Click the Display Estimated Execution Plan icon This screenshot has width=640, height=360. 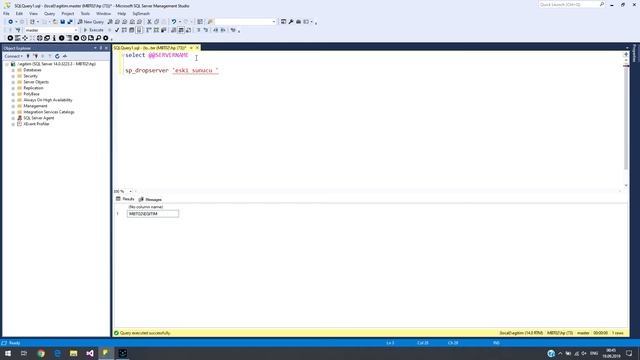pos(124,30)
